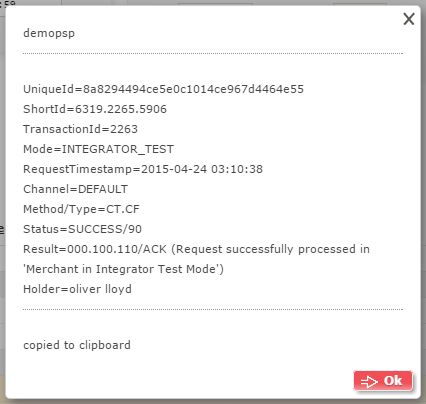Click the RequestTimestamp line
426x404 pixels.
143,169
